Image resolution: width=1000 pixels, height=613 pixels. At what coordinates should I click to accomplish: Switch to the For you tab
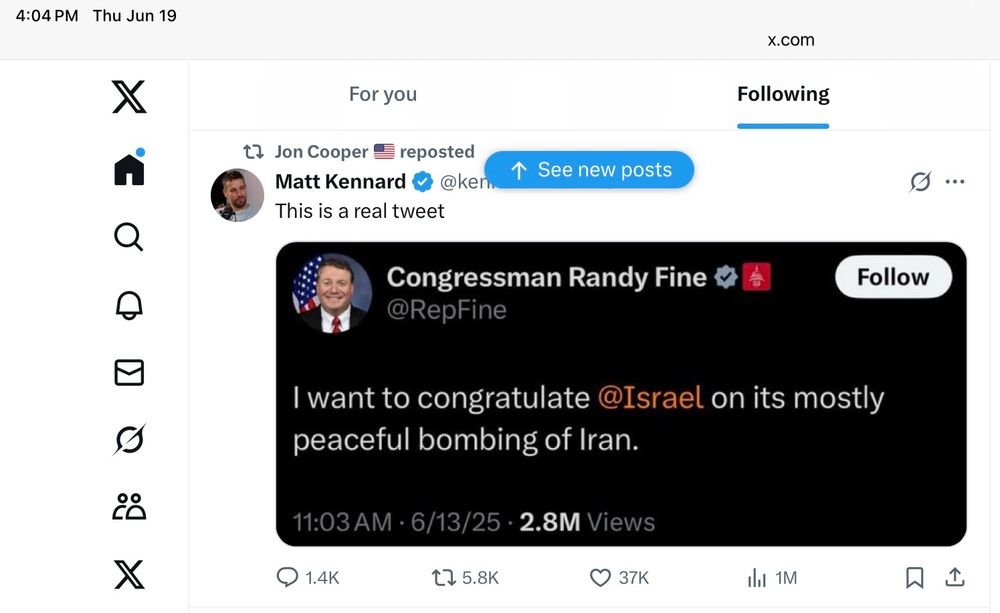pyautogui.click(x=383, y=94)
